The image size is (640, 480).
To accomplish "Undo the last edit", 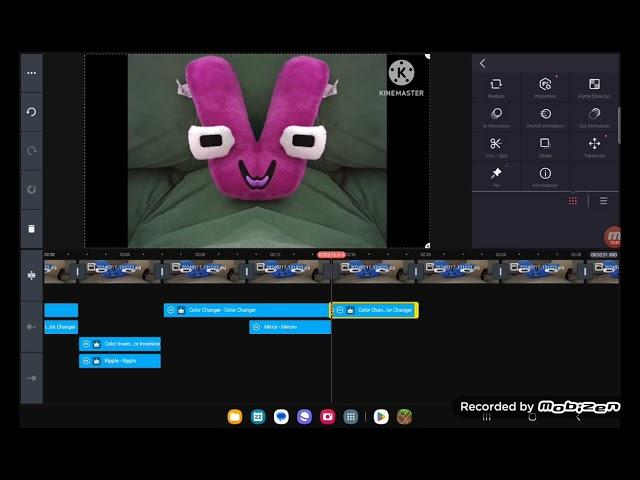I will click(x=31, y=112).
